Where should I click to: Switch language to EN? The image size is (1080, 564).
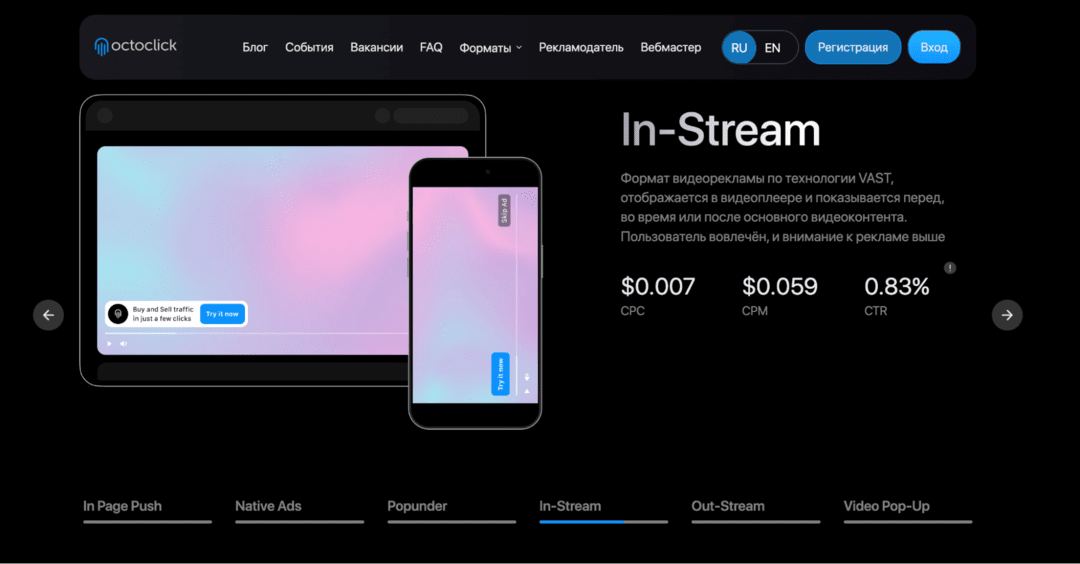click(x=773, y=48)
